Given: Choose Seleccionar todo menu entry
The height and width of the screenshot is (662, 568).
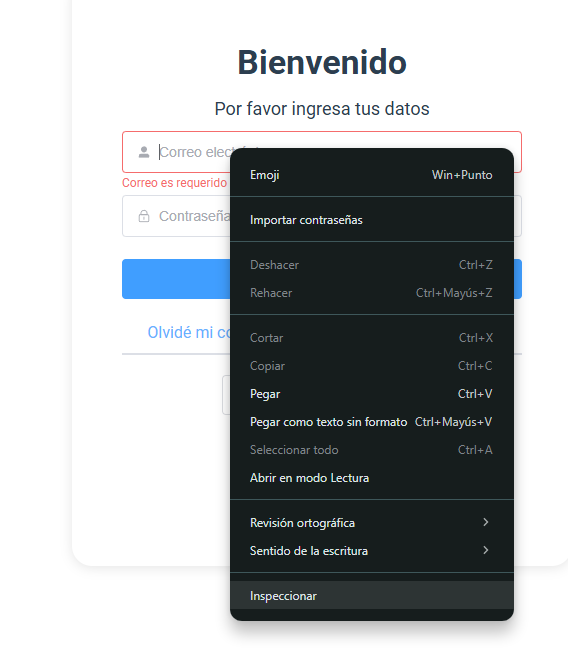Looking at the screenshot, I should [372, 450].
